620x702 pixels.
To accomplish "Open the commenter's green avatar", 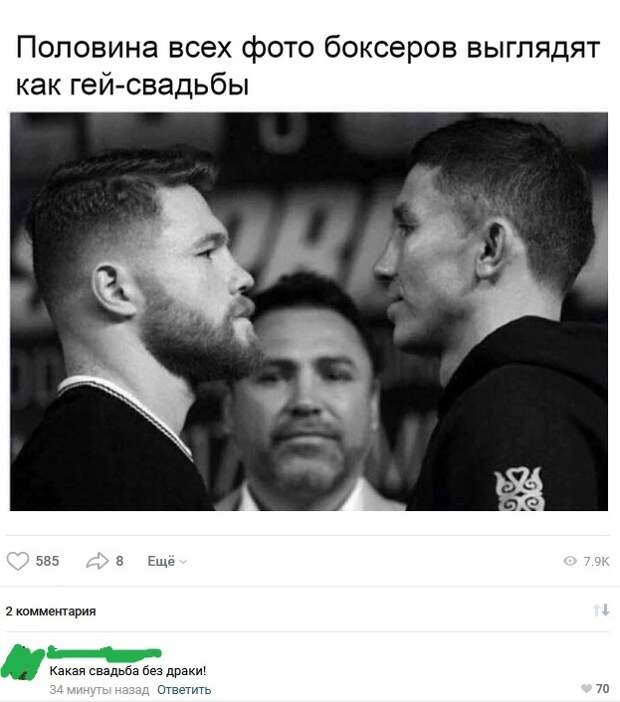I will [21, 663].
